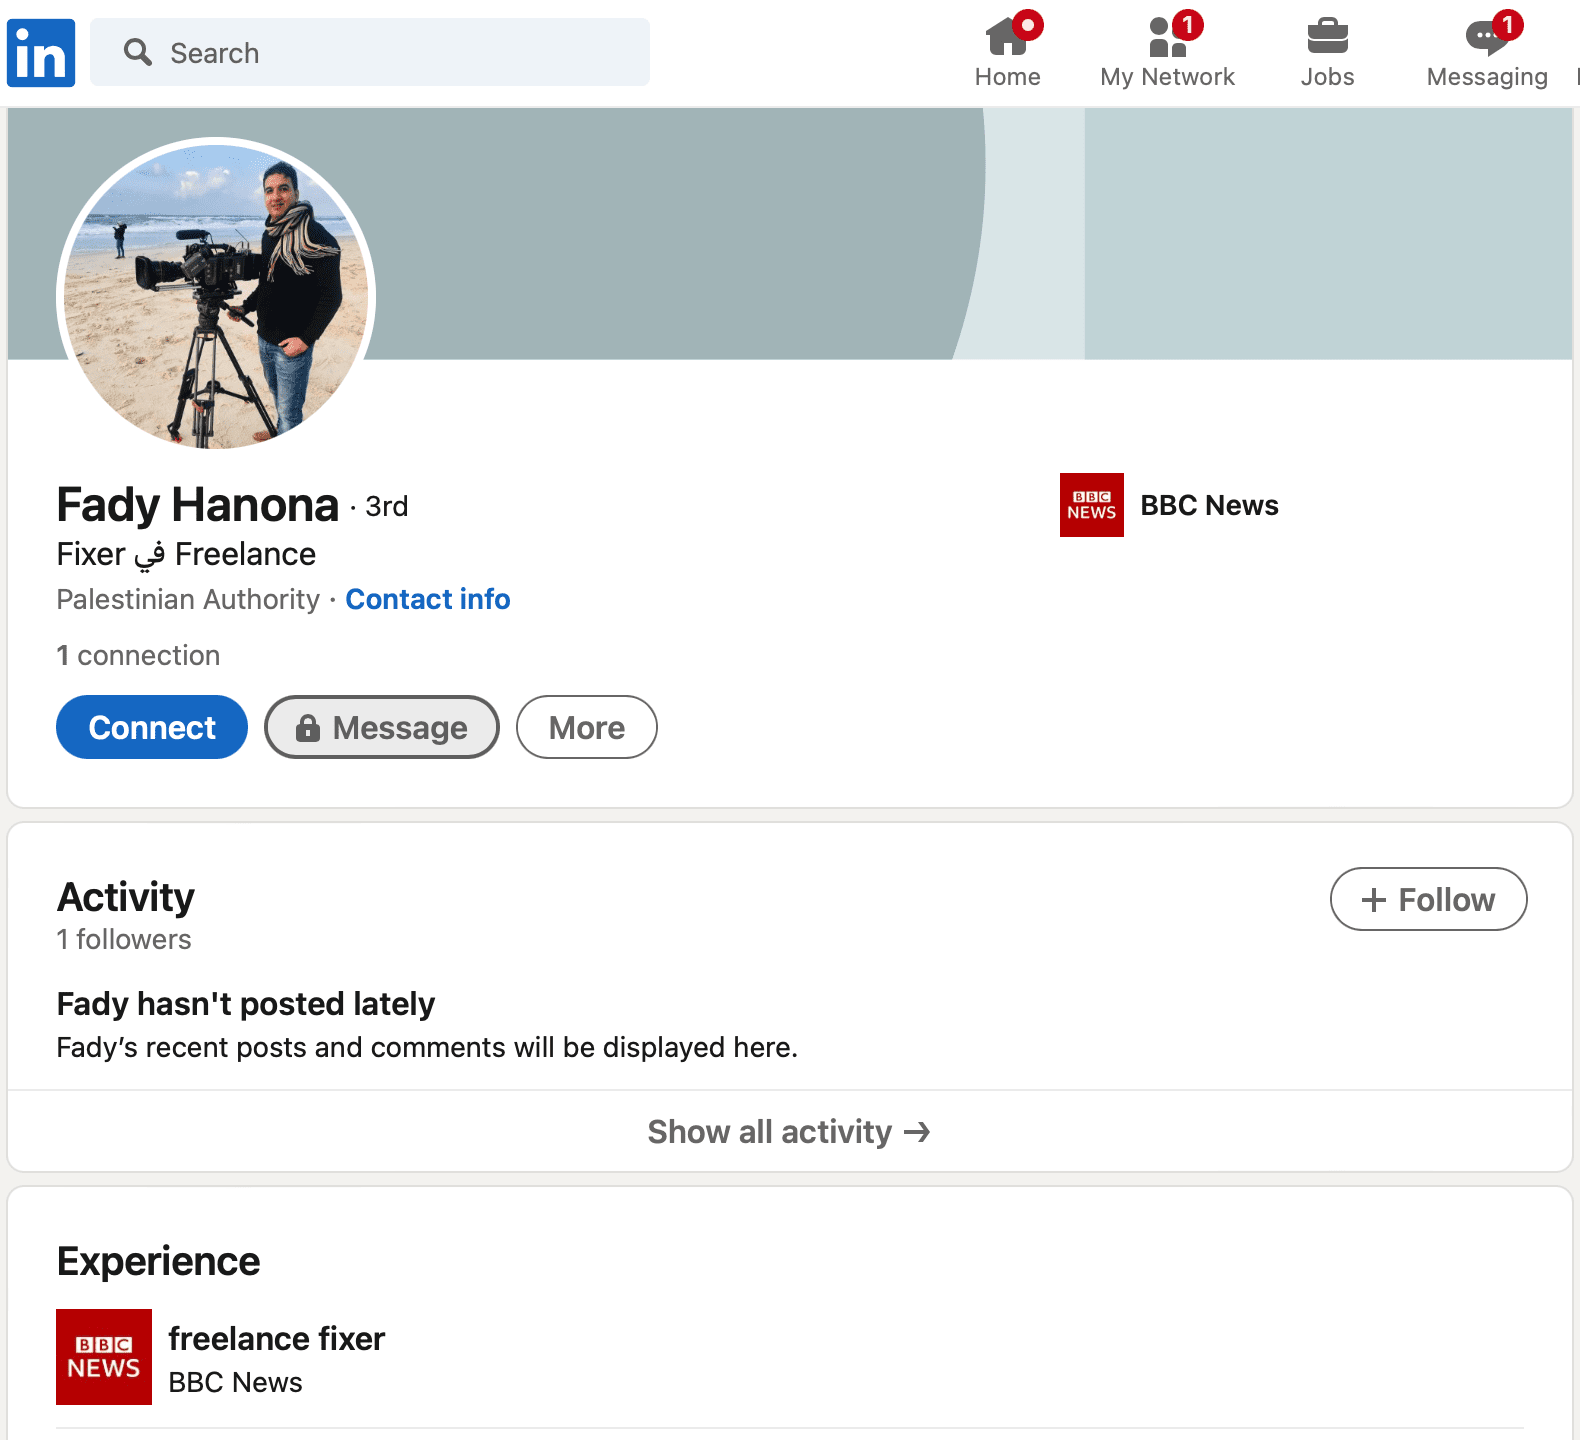This screenshot has width=1580, height=1440.
Task: Click the LinkedIn logo icon
Action: click(x=41, y=53)
